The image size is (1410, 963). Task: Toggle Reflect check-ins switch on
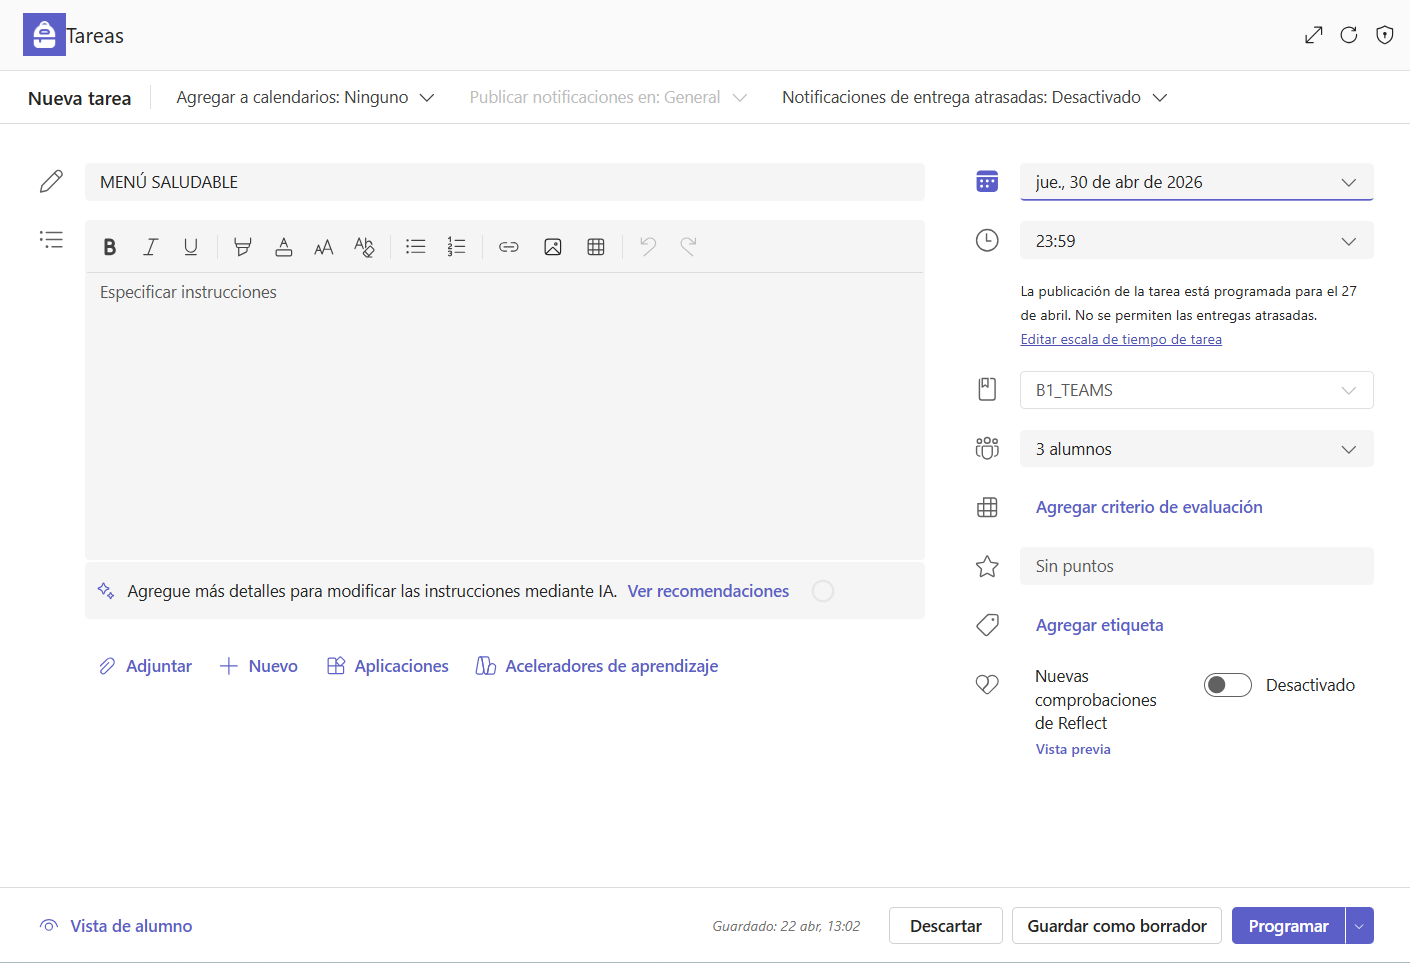pos(1228,685)
